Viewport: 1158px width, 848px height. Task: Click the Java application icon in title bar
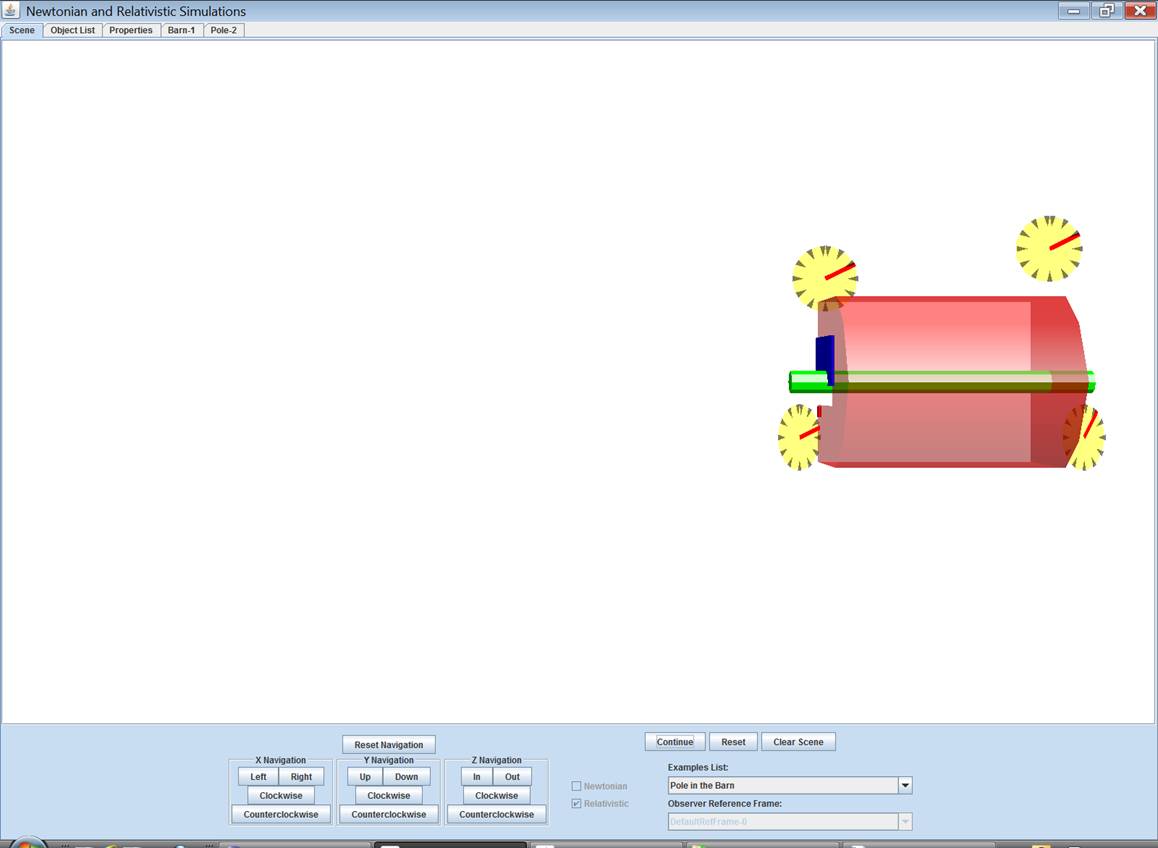12,11
